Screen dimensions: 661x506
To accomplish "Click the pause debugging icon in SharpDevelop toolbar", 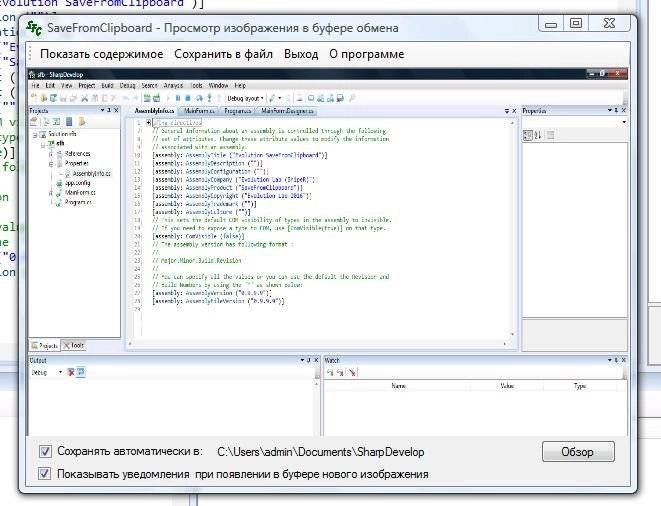I will (178, 98).
